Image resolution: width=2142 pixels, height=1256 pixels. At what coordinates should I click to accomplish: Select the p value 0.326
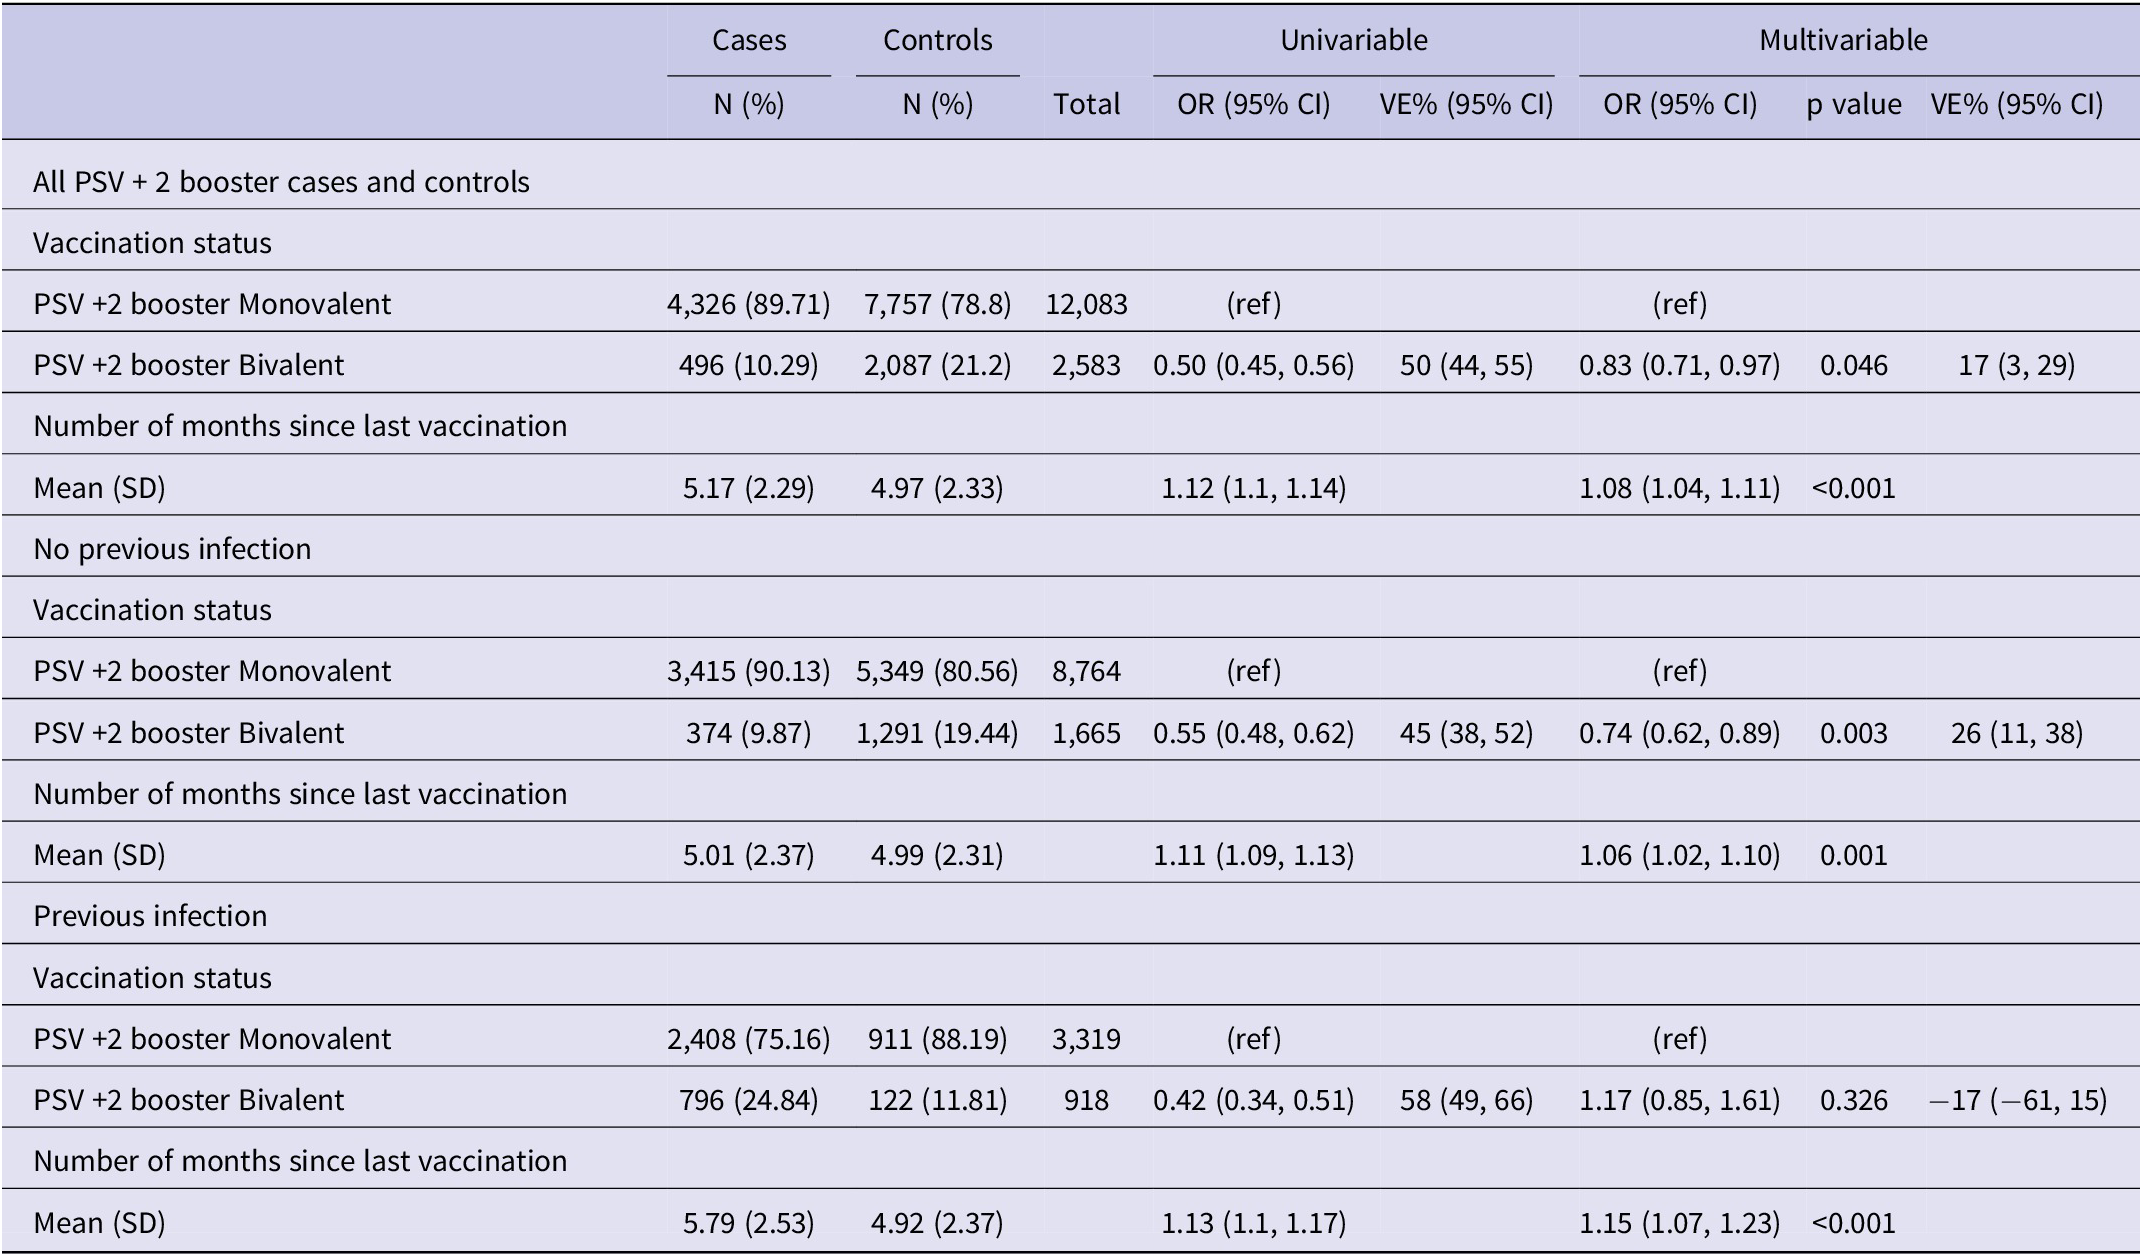[x=1853, y=1100]
